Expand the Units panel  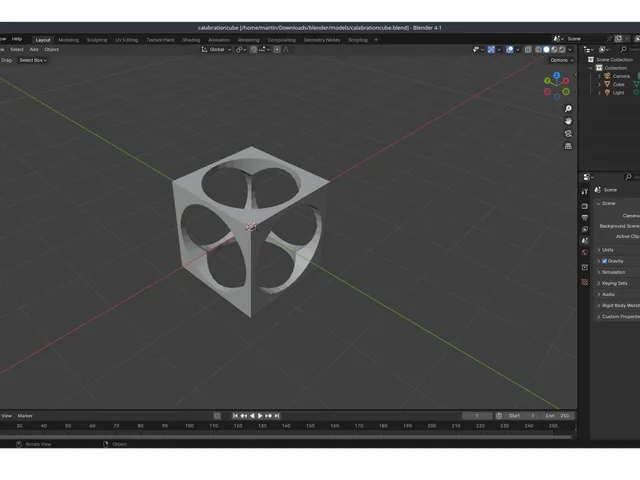(x=606, y=250)
